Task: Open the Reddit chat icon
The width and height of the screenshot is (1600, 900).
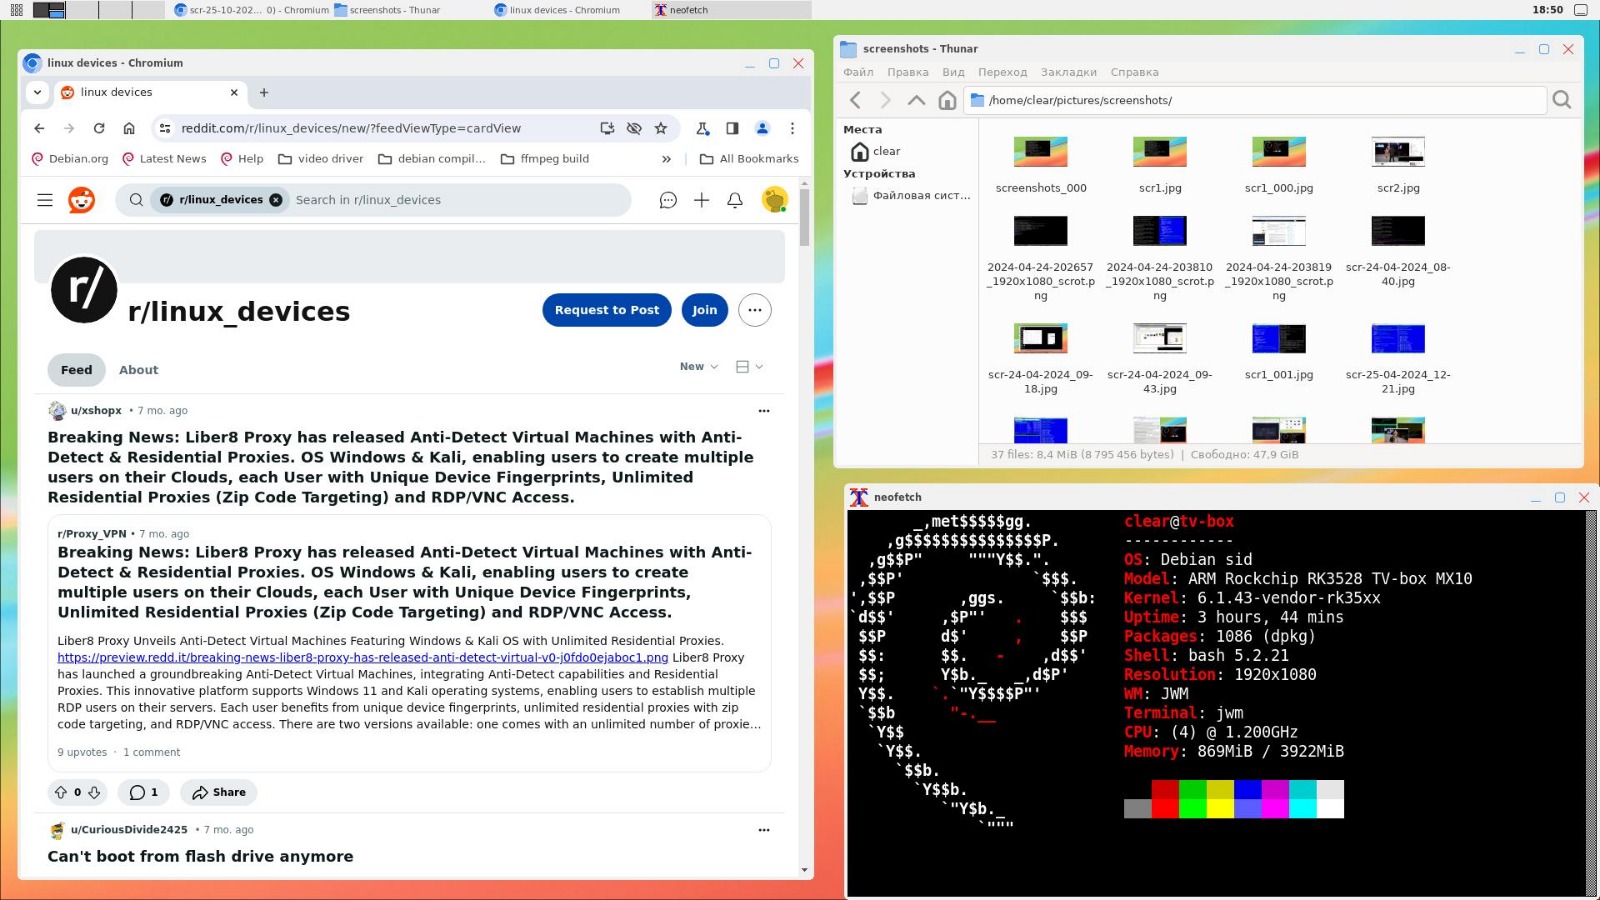Action: tap(668, 200)
